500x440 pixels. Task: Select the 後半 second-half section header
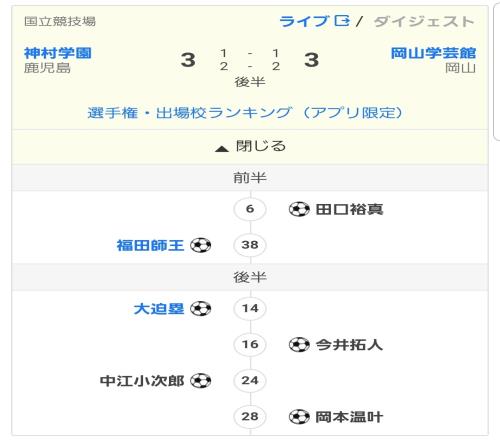point(250,277)
